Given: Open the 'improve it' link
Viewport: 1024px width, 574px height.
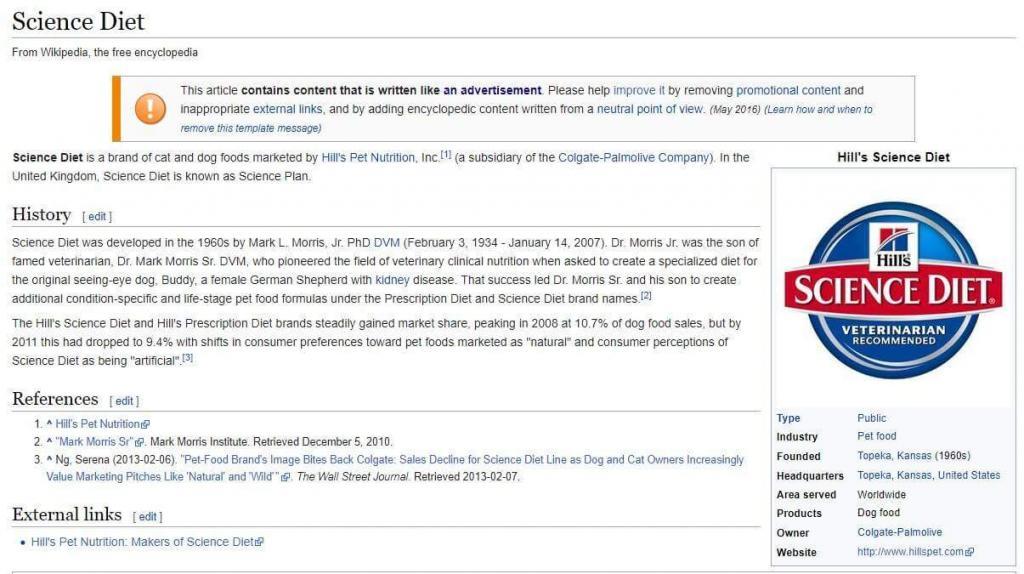Looking at the screenshot, I should coord(639,90).
